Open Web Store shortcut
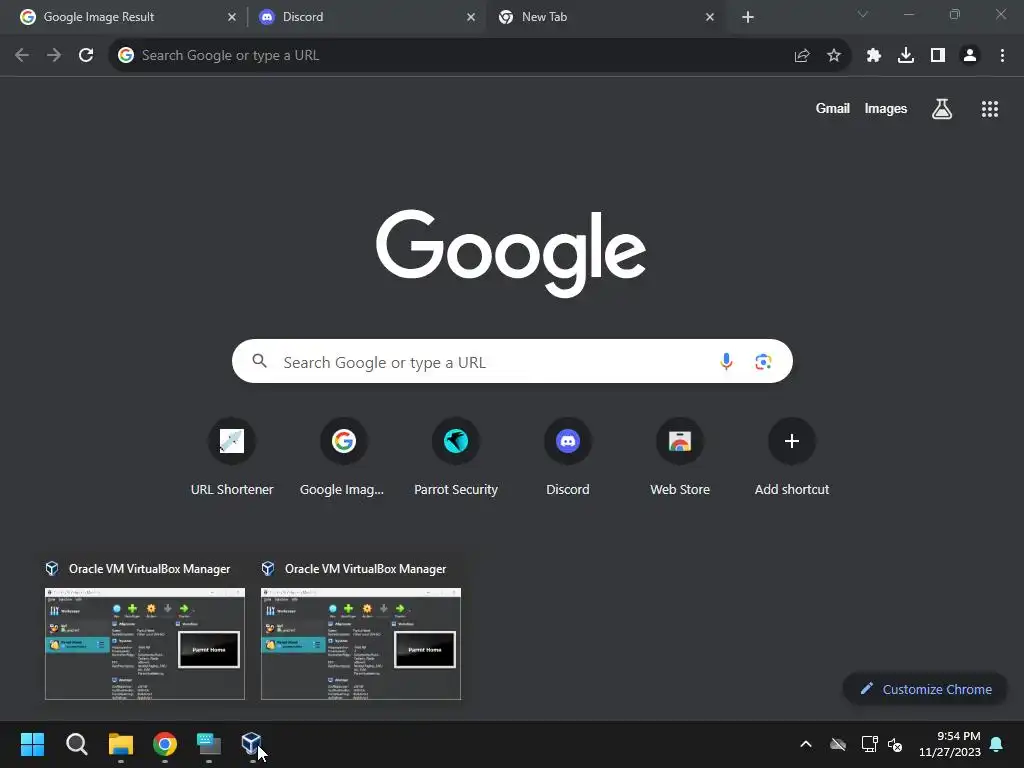The height and width of the screenshot is (768, 1024). (680, 458)
